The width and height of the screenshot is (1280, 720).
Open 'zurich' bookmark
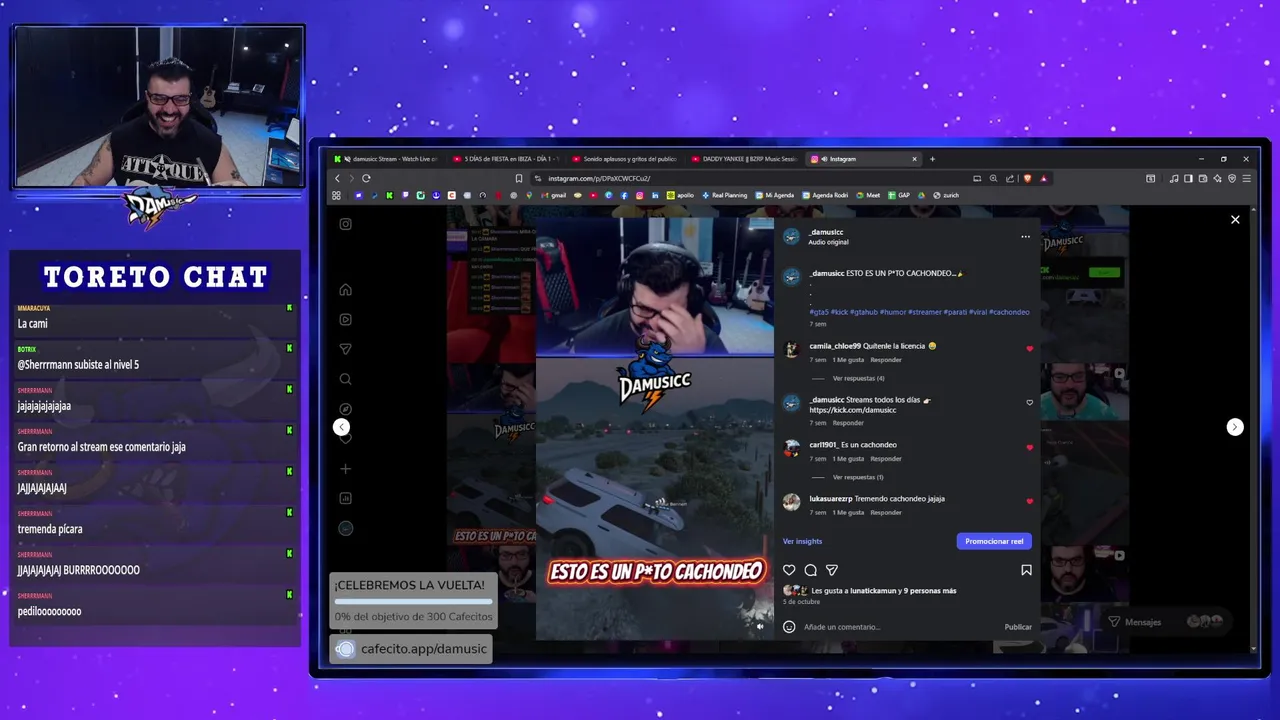click(946, 195)
